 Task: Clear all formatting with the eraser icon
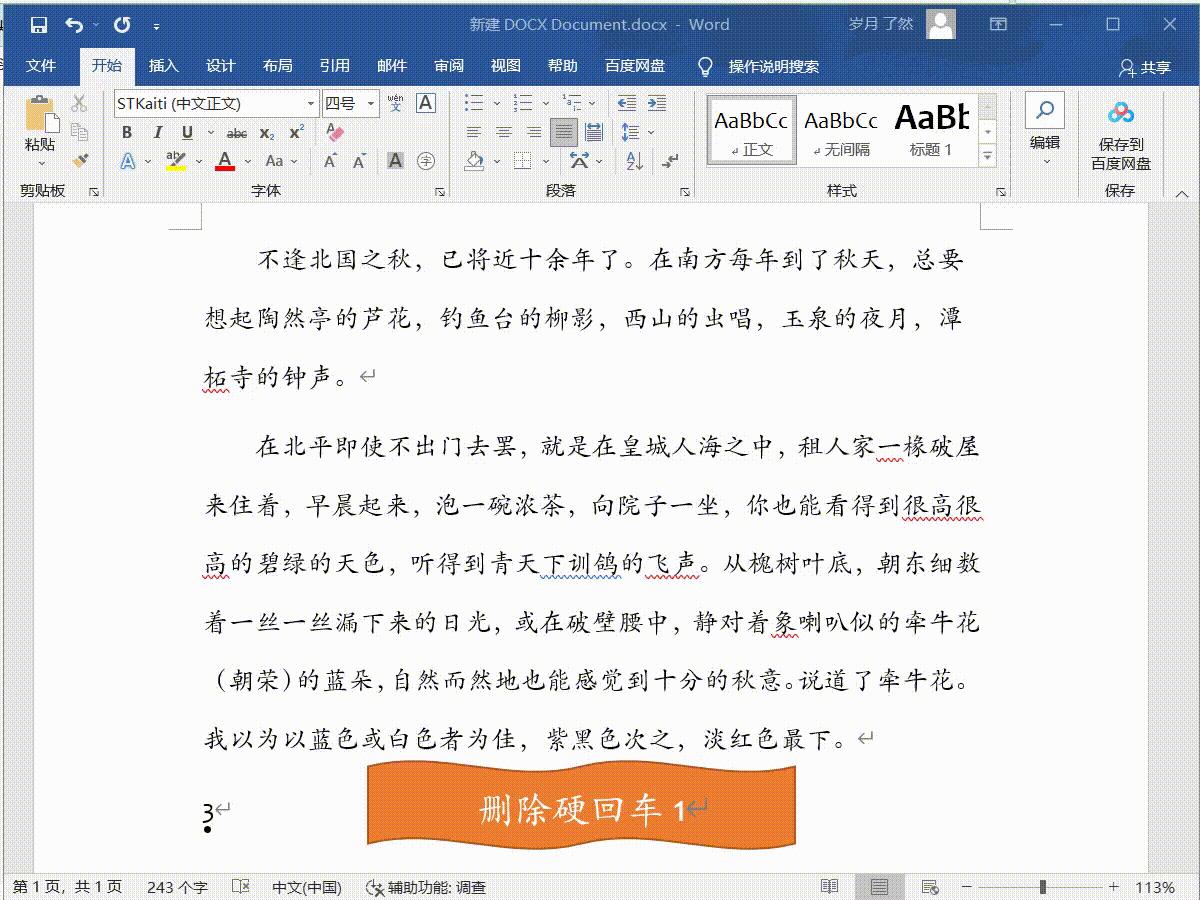click(335, 132)
